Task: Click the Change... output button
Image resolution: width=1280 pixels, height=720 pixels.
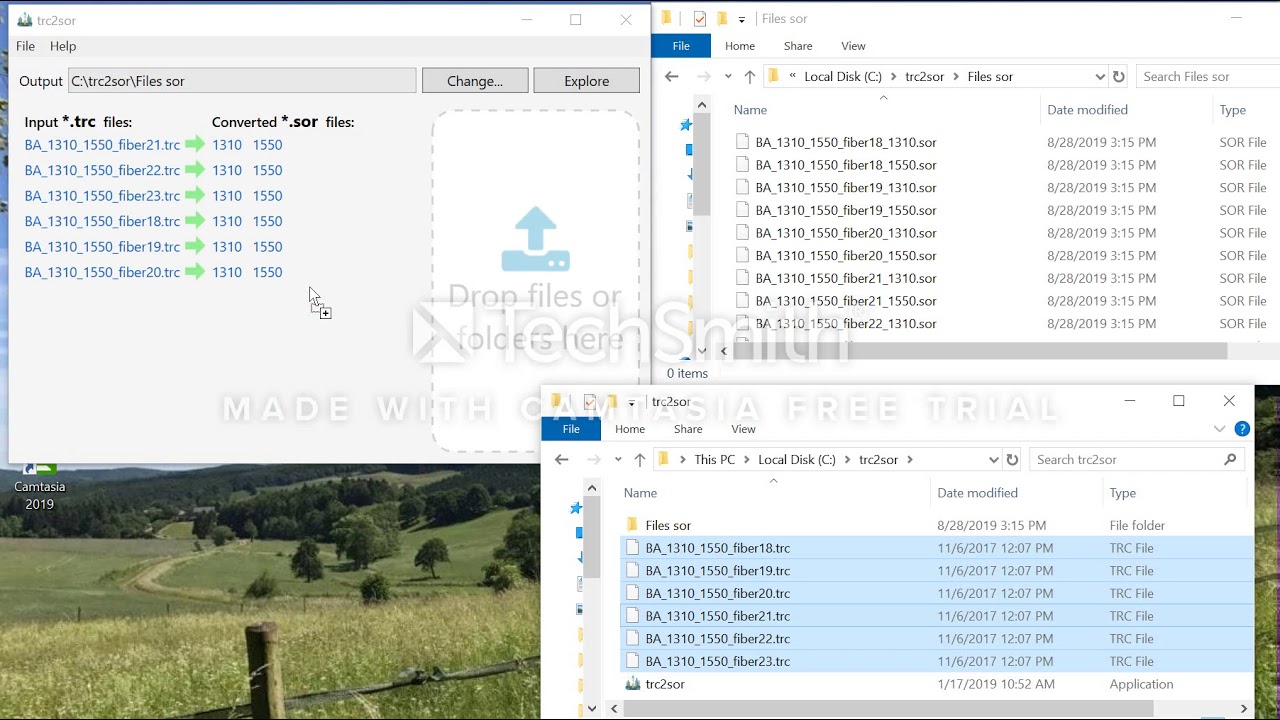Action: [475, 81]
